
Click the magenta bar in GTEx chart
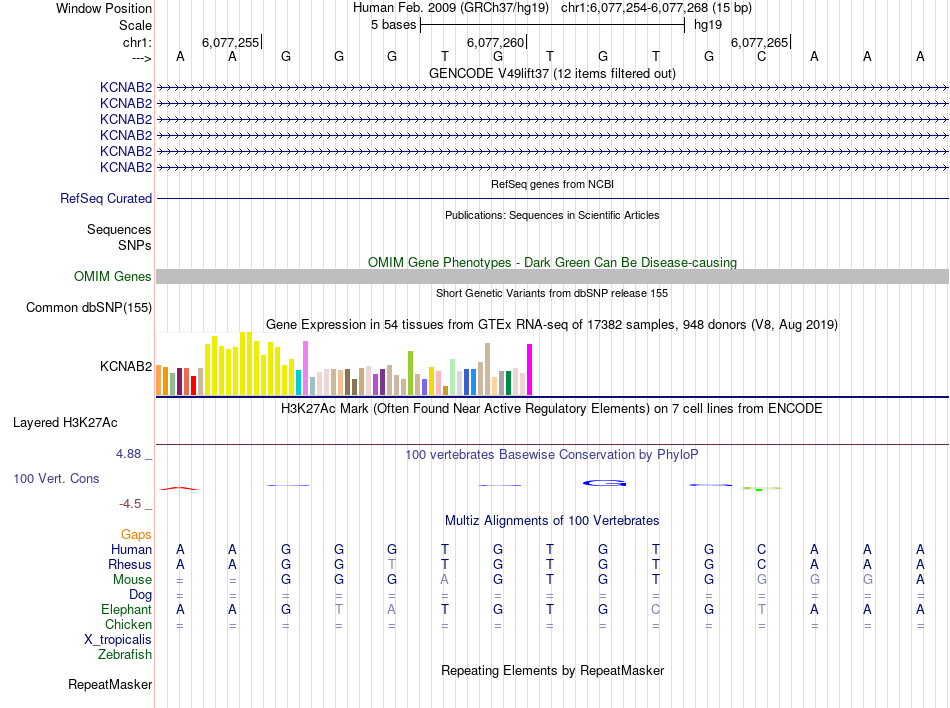[529, 370]
